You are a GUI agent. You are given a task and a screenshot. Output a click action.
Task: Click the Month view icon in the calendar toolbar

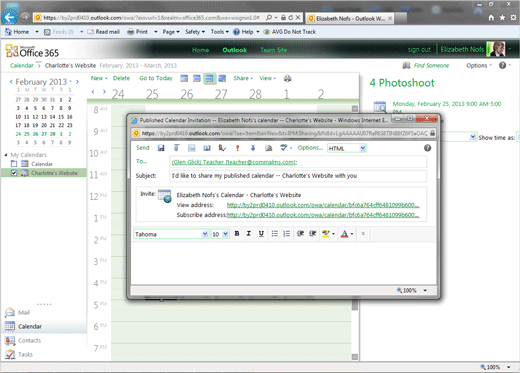point(222,78)
